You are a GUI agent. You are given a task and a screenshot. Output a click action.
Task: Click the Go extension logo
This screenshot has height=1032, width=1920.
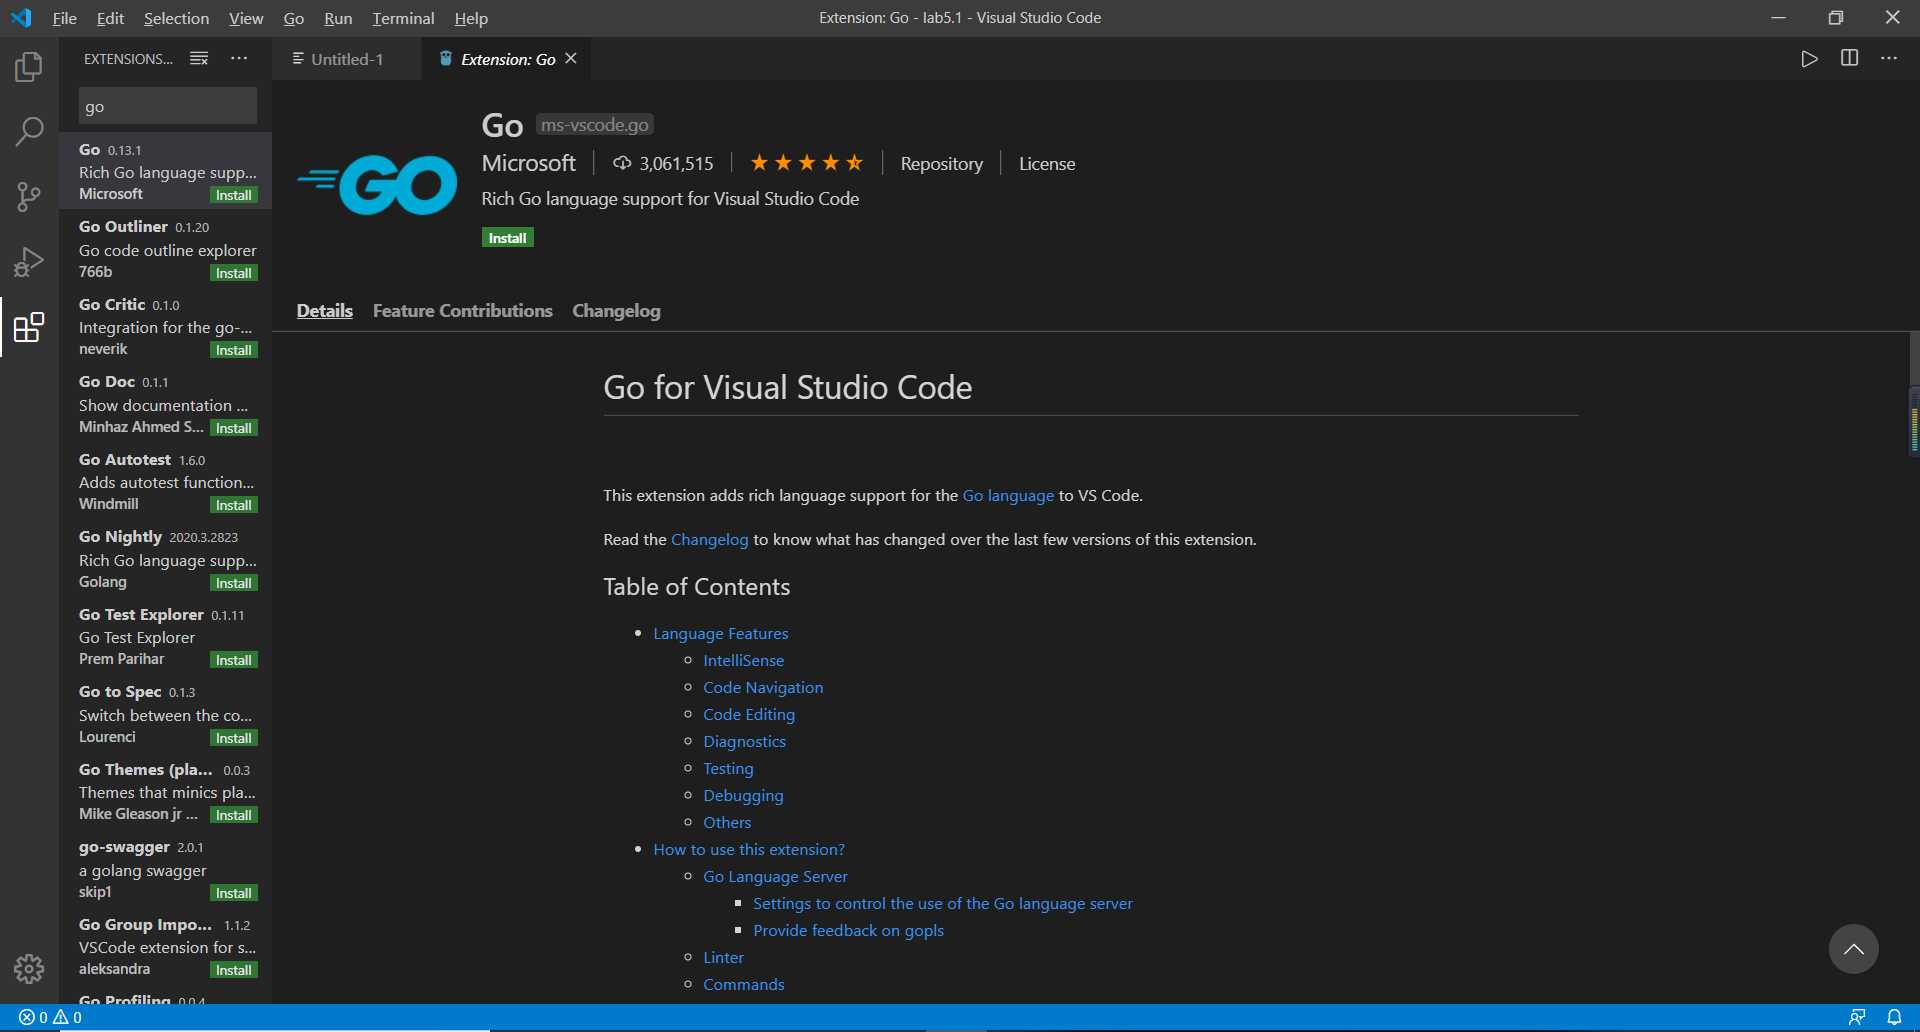[x=377, y=184]
